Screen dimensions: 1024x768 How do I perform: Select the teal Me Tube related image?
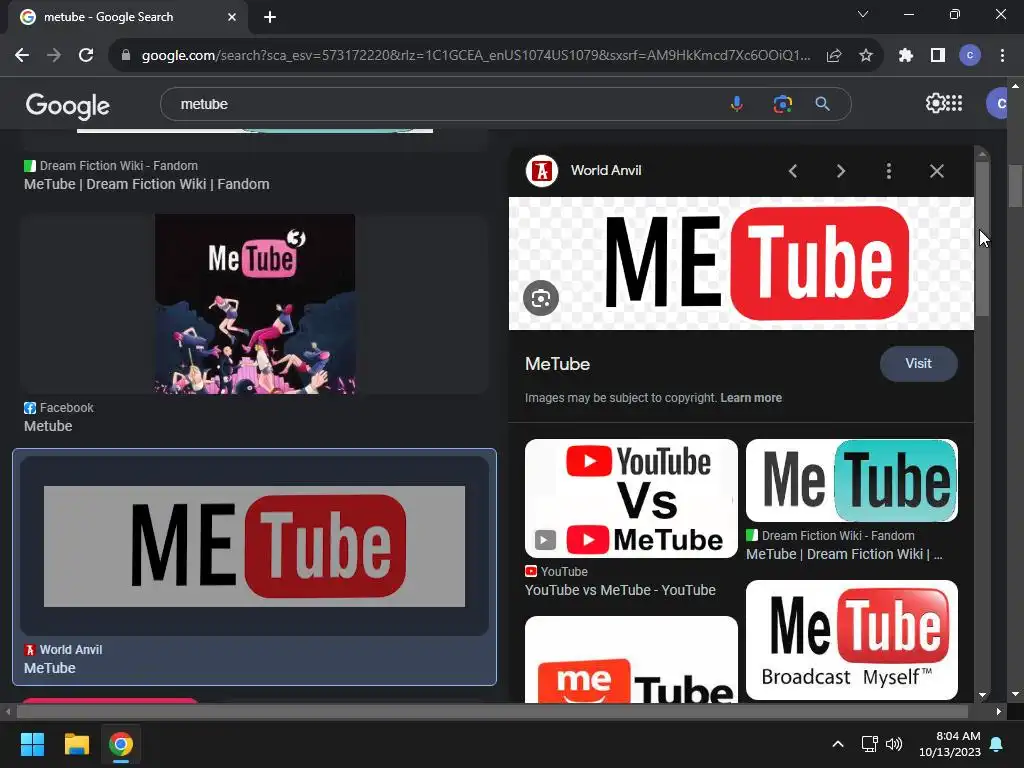[x=852, y=480]
